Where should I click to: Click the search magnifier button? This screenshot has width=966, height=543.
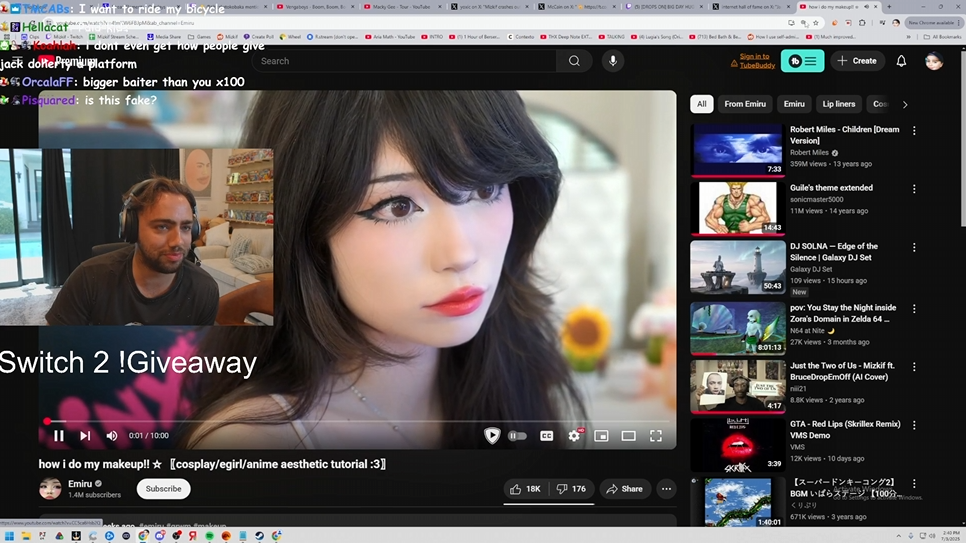click(574, 61)
